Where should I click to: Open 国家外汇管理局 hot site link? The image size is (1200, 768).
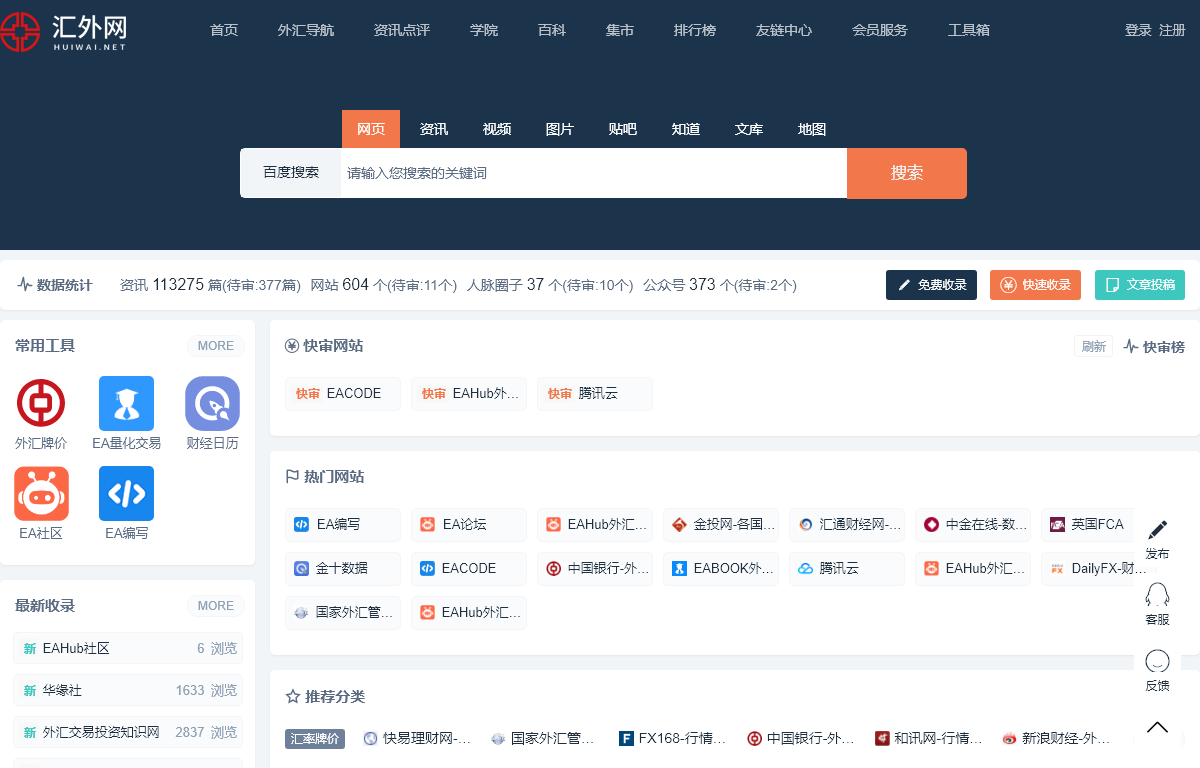pyautogui.click(x=343, y=612)
